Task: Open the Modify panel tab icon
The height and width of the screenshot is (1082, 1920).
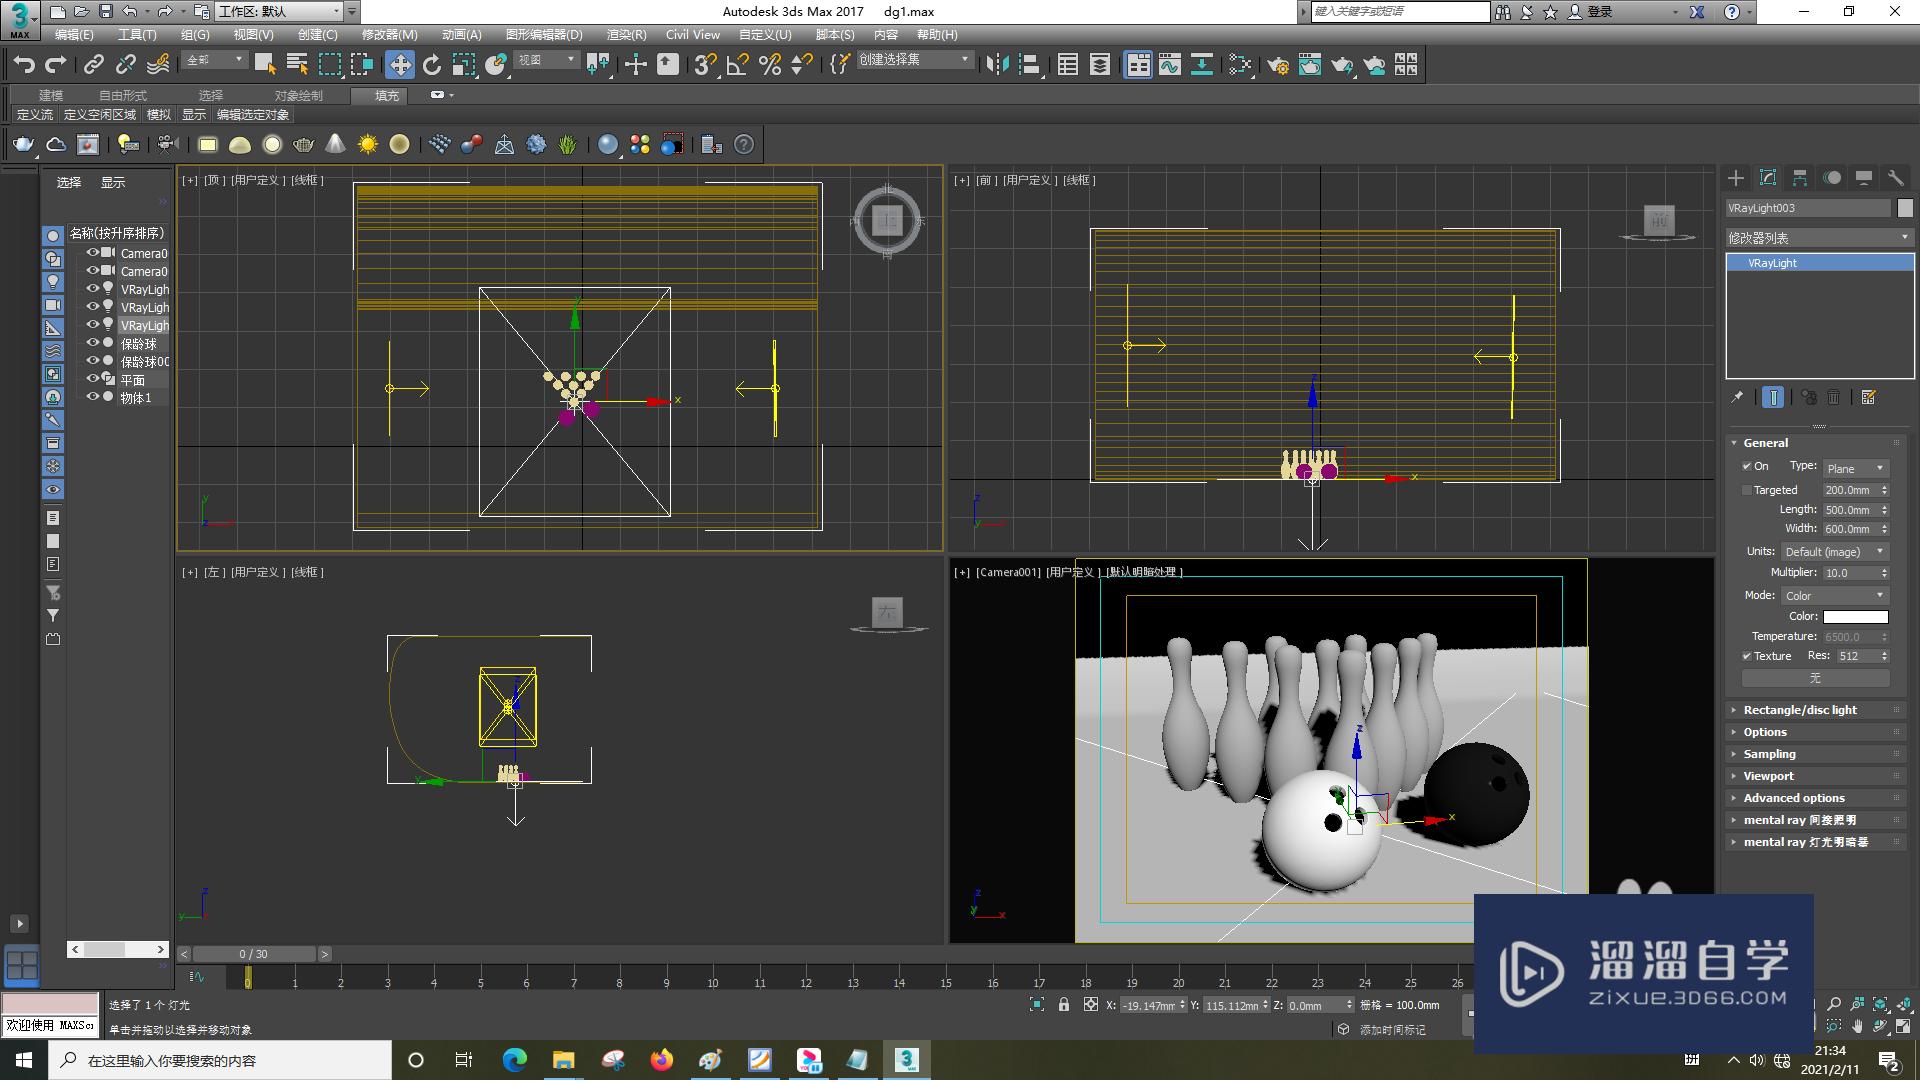Action: [1768, 178]
